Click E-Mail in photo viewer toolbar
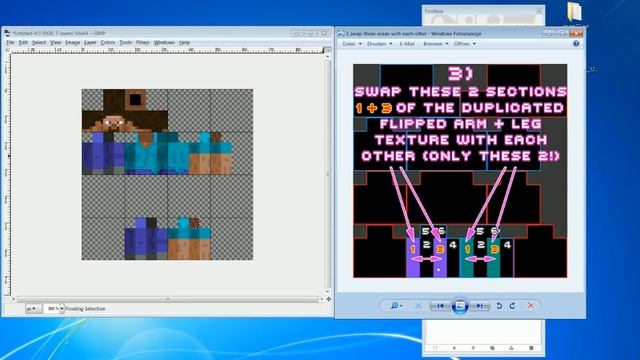Viewport: 640px width, 360px height. [407, 44]
